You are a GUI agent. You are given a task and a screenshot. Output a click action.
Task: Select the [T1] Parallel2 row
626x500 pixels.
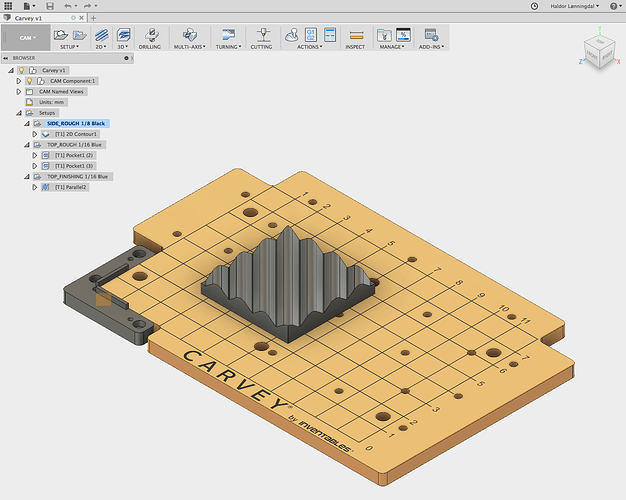point(70,187)
